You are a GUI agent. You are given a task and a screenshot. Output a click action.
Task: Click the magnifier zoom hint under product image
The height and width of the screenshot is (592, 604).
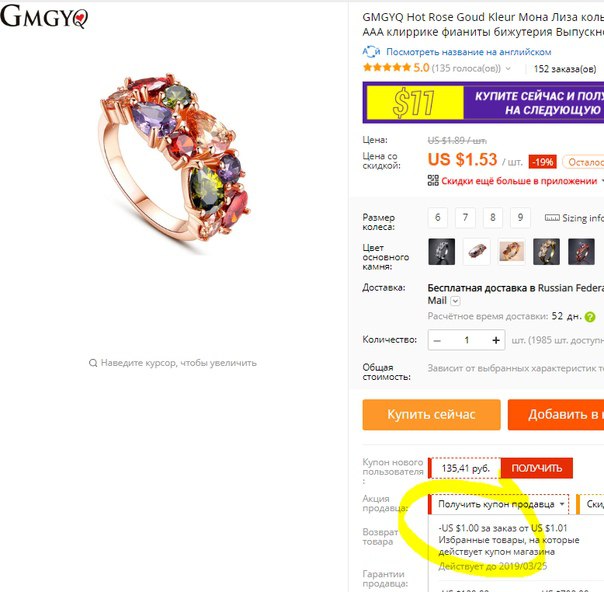93,363
